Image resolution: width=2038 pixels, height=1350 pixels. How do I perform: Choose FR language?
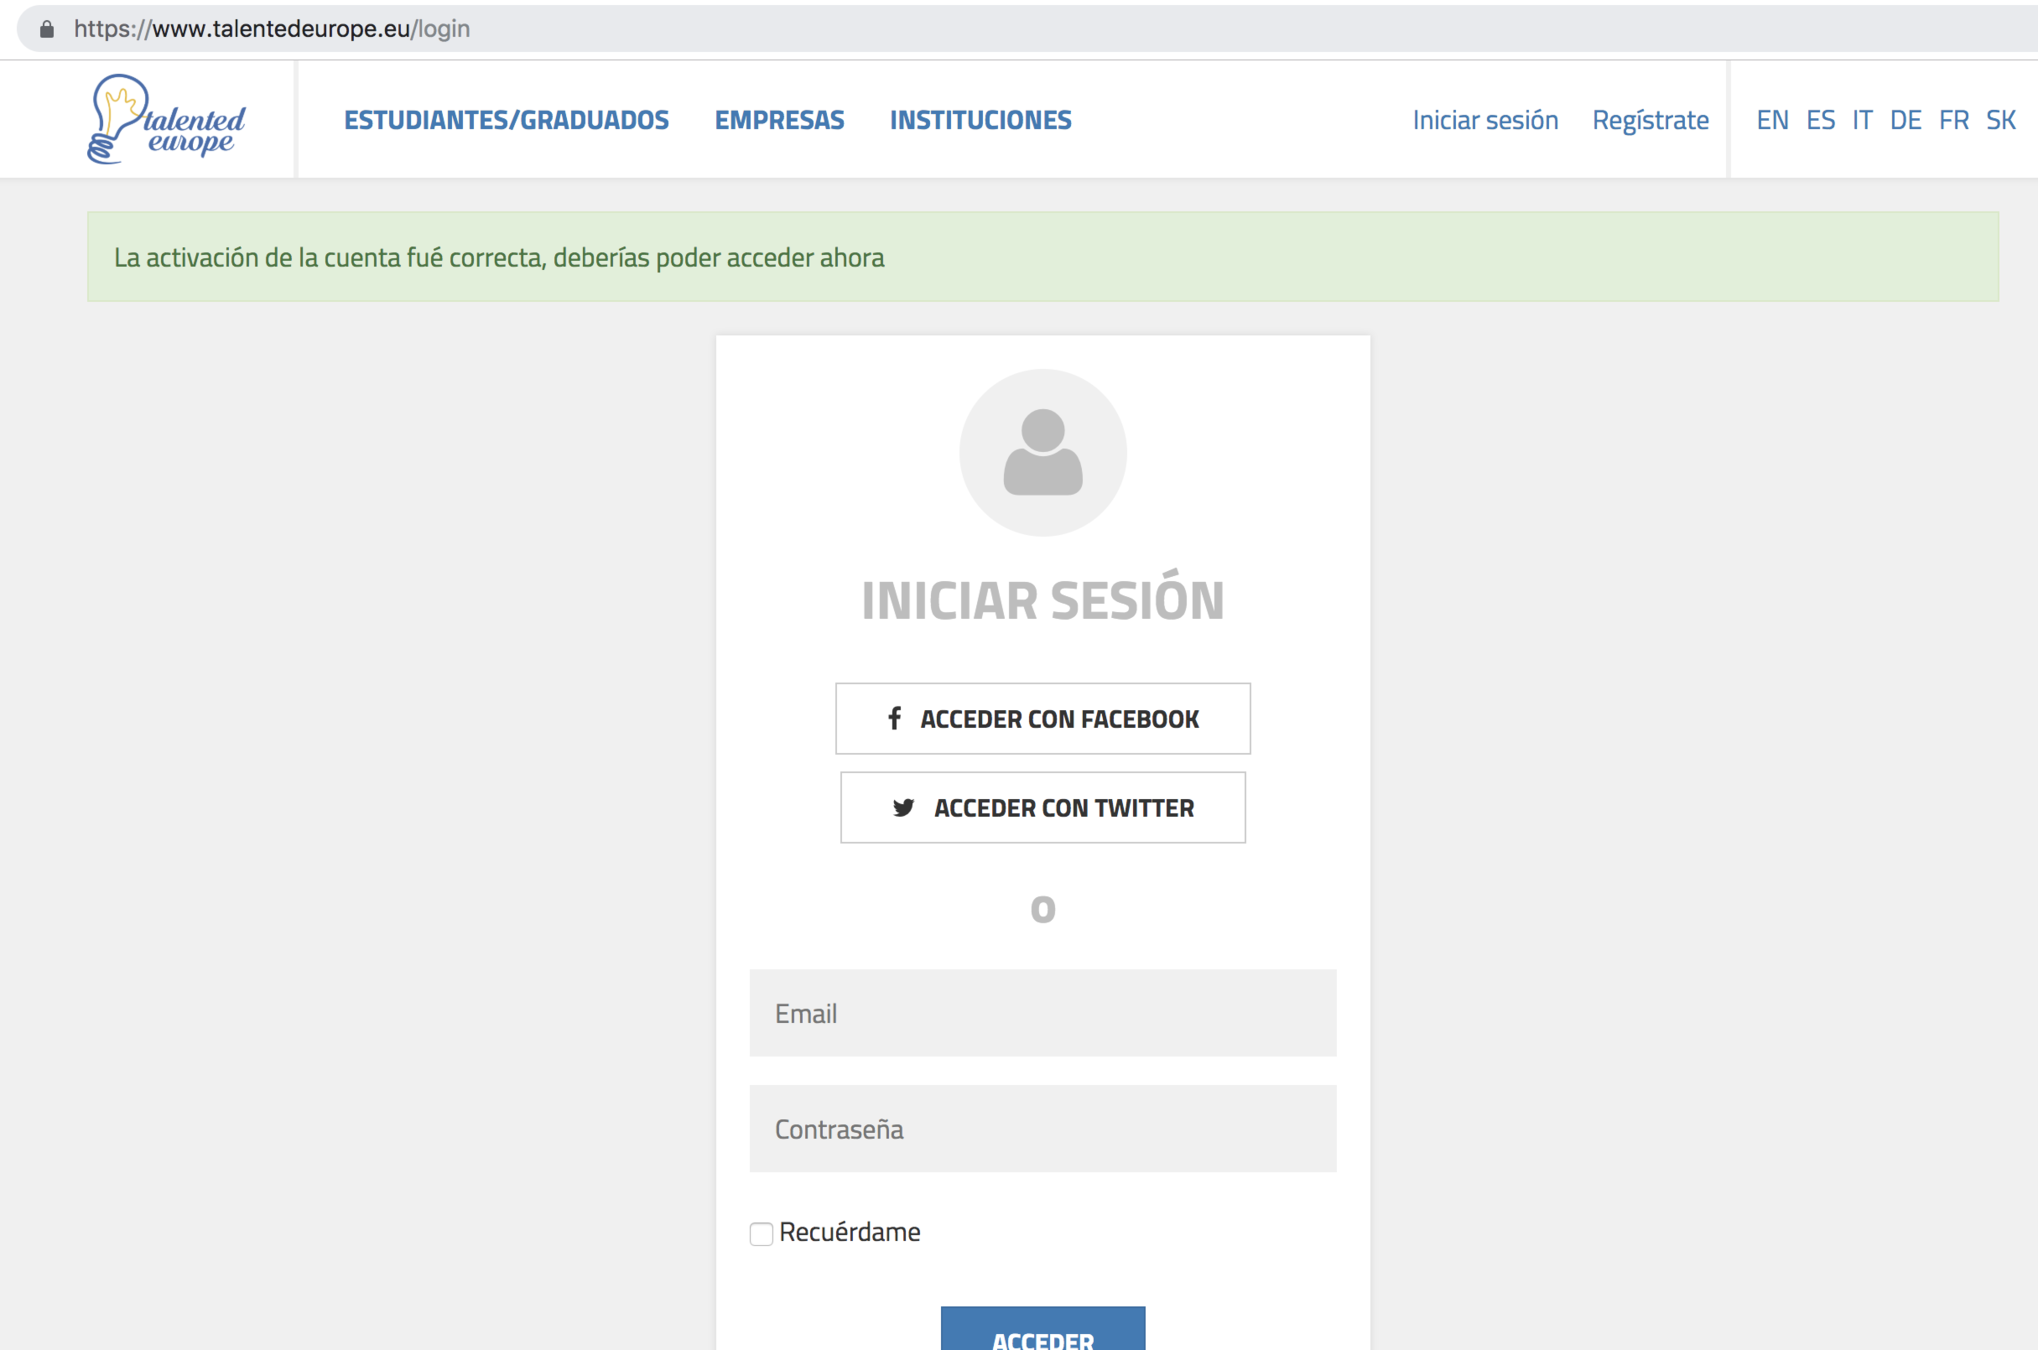(1953, 120)
